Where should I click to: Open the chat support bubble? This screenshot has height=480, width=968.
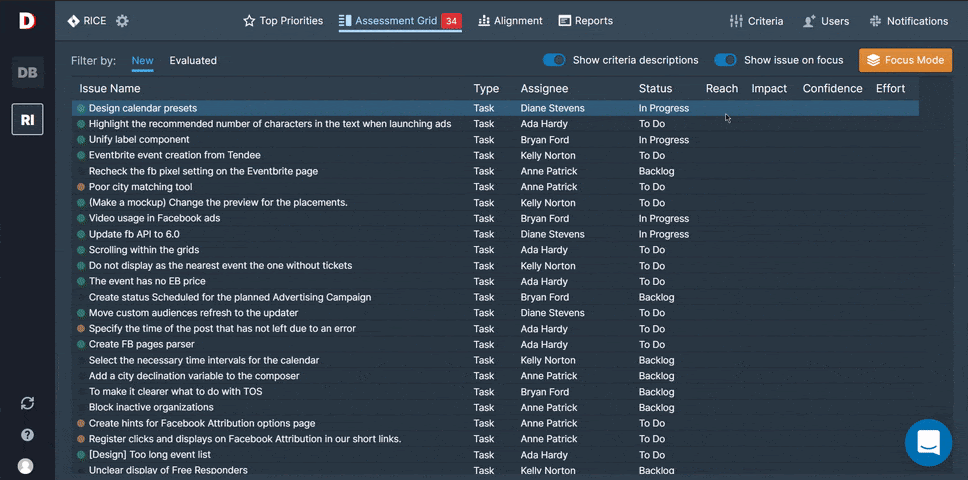click(x=928, y=442)
